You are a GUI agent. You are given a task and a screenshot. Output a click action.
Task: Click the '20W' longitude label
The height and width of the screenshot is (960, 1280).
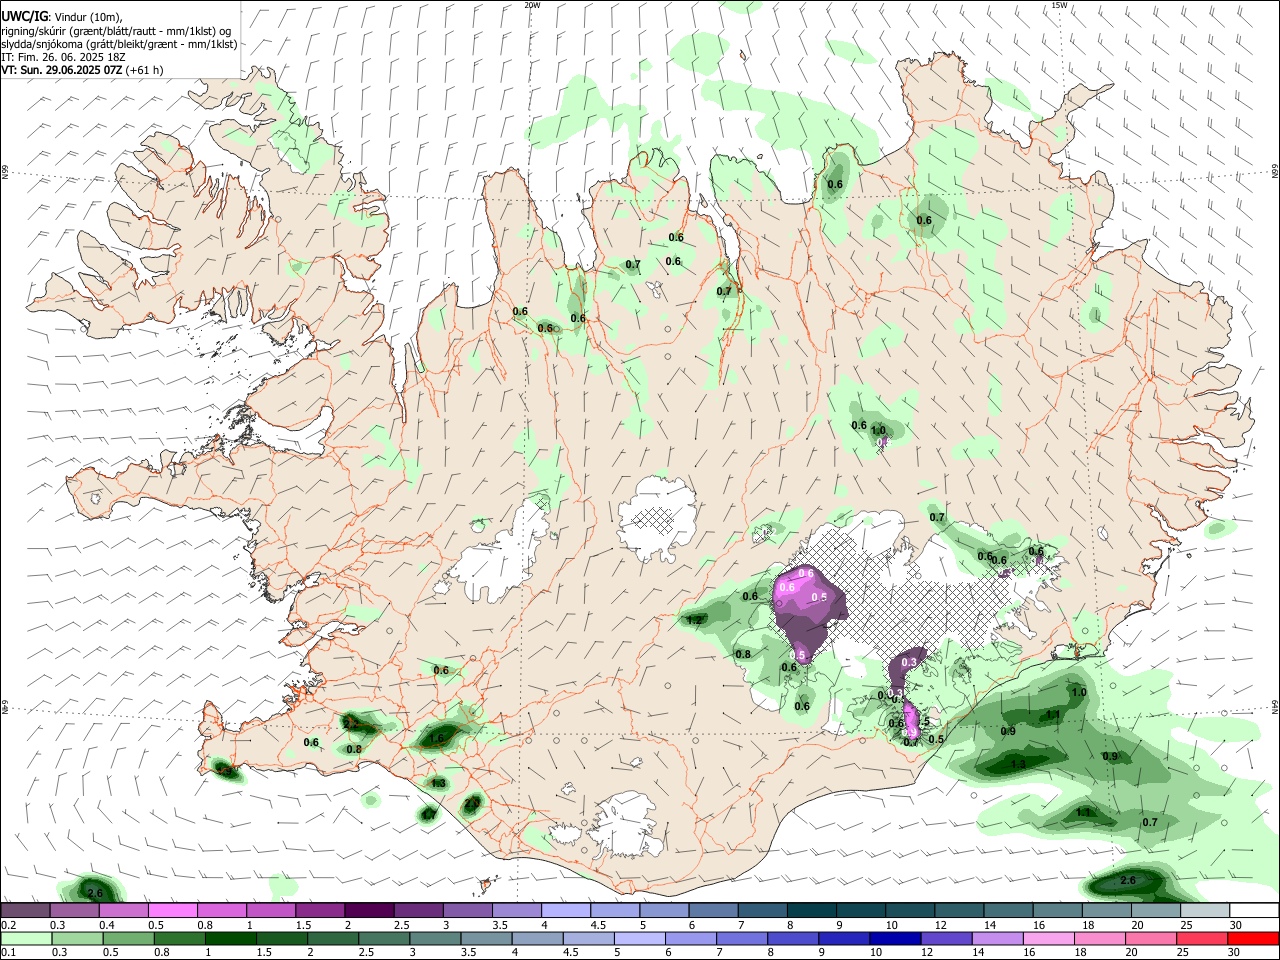532,5
